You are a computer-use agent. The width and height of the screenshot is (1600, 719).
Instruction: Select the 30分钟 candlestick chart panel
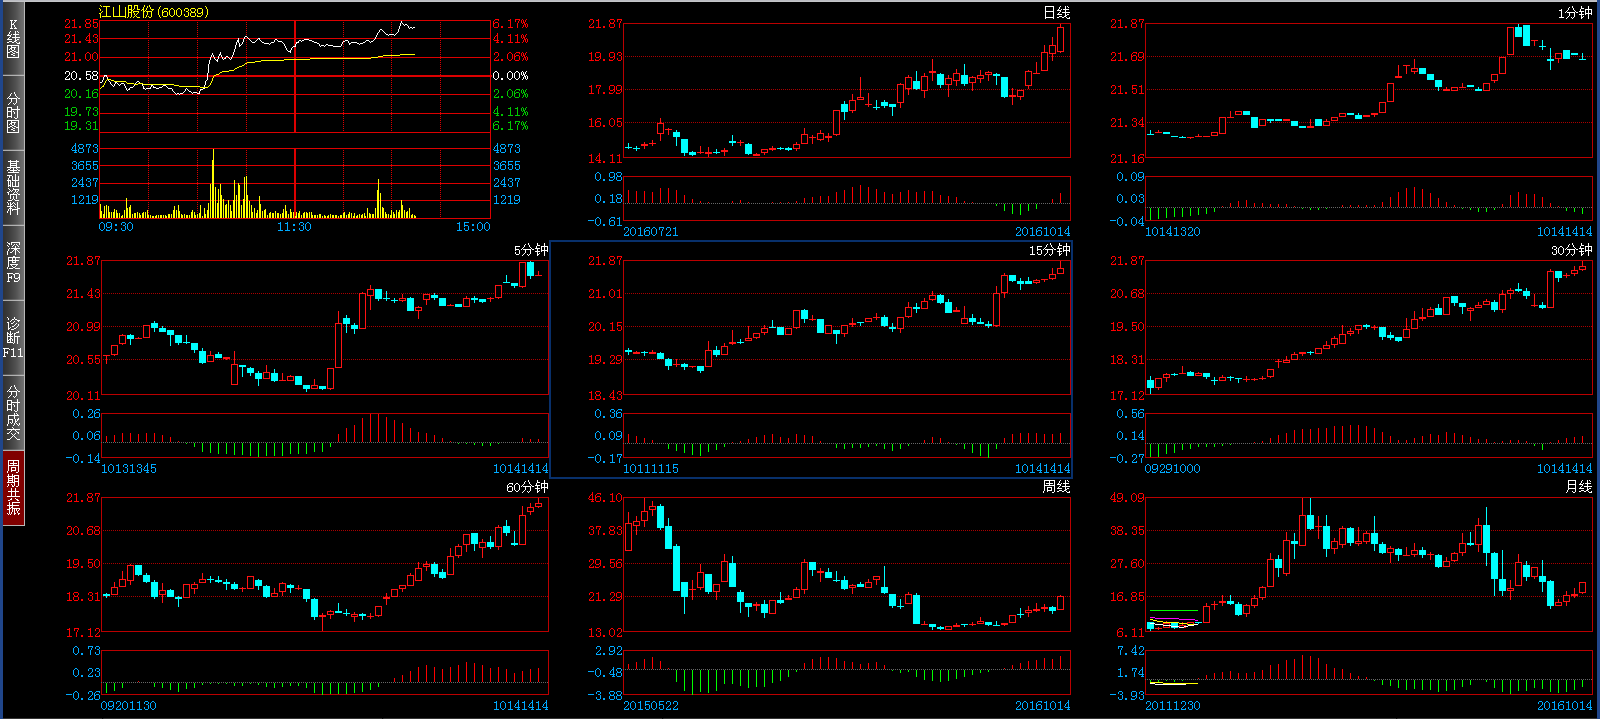coord(1368,328)
